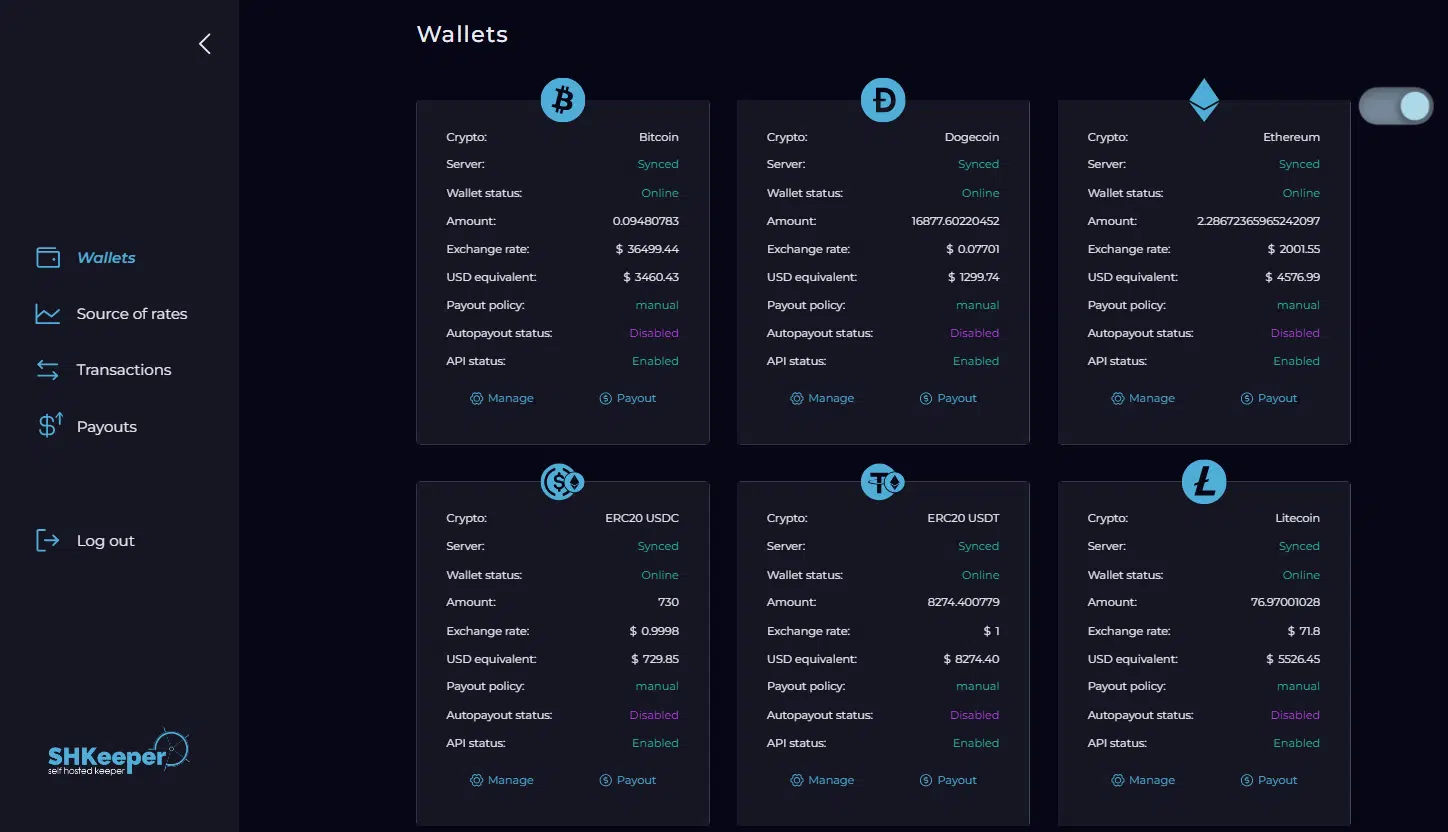The height and width of the screenshot is (832, 1448).
Task: Toggle Autopayout status on the Bitcoin card
Action: pos(654,333)
